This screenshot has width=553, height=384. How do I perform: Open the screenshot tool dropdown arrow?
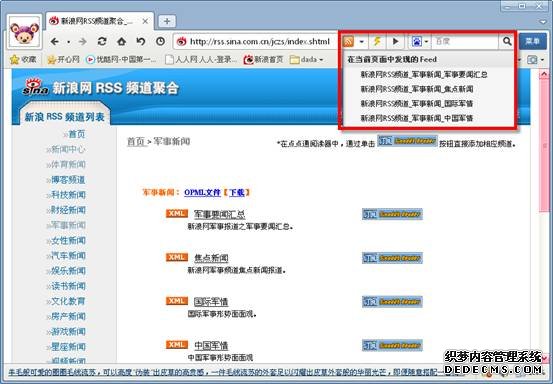click(x=542, y=60)
